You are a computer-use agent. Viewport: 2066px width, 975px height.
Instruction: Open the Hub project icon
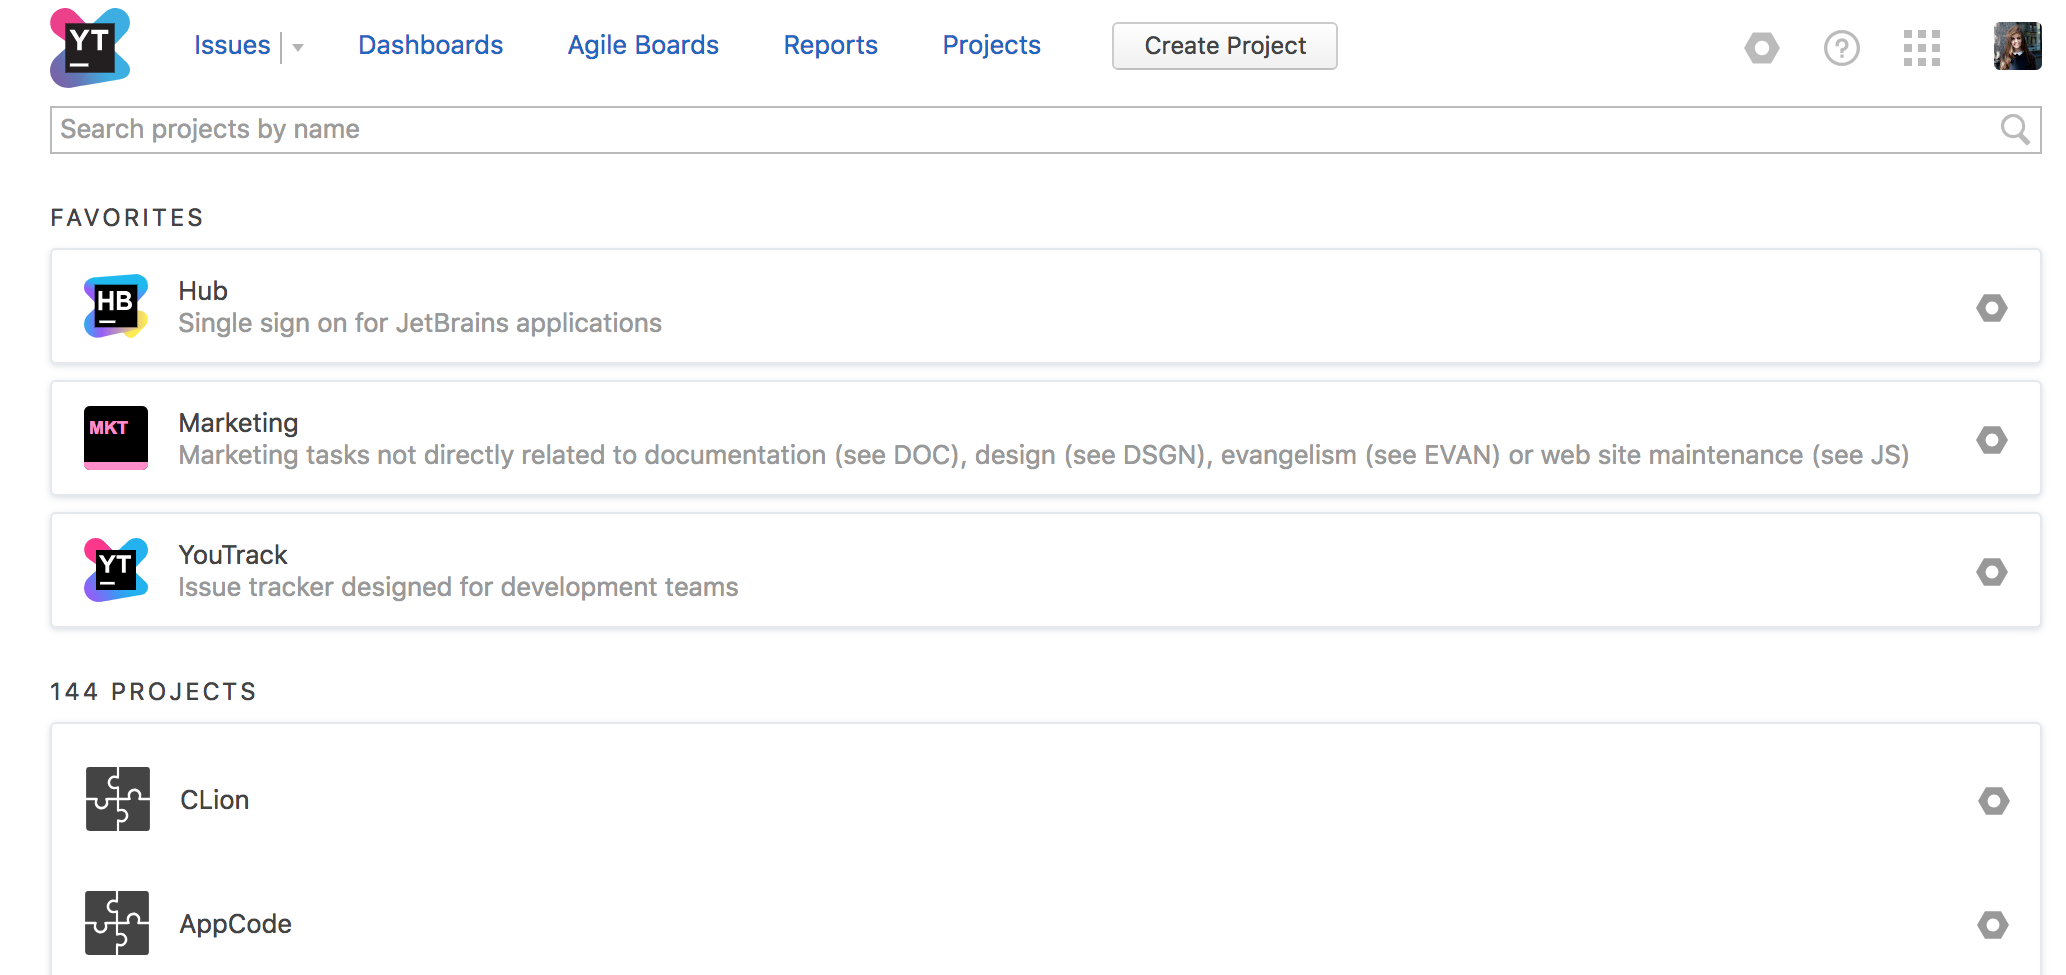[x=116, y=306]
